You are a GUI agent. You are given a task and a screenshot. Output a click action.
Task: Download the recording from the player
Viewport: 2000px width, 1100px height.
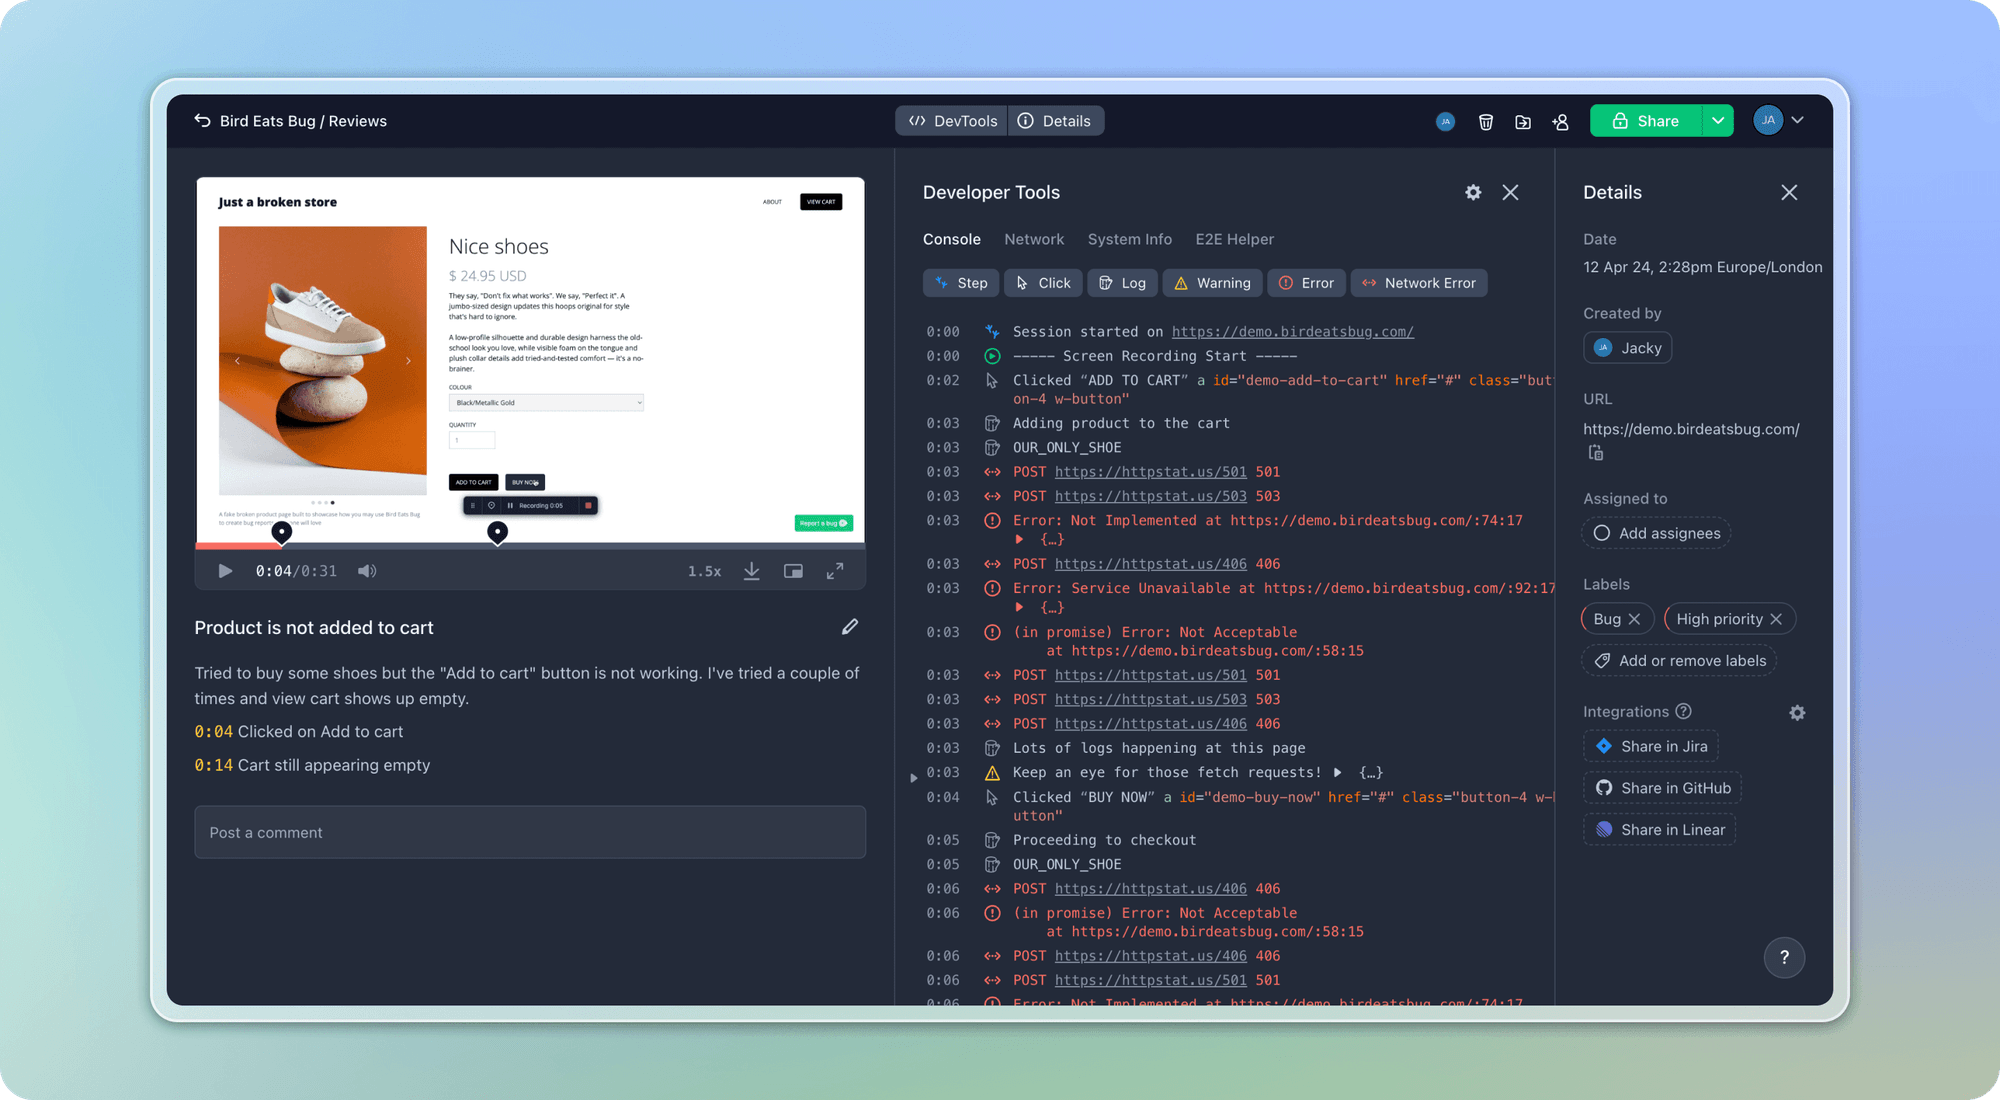(x=751, y=570)
